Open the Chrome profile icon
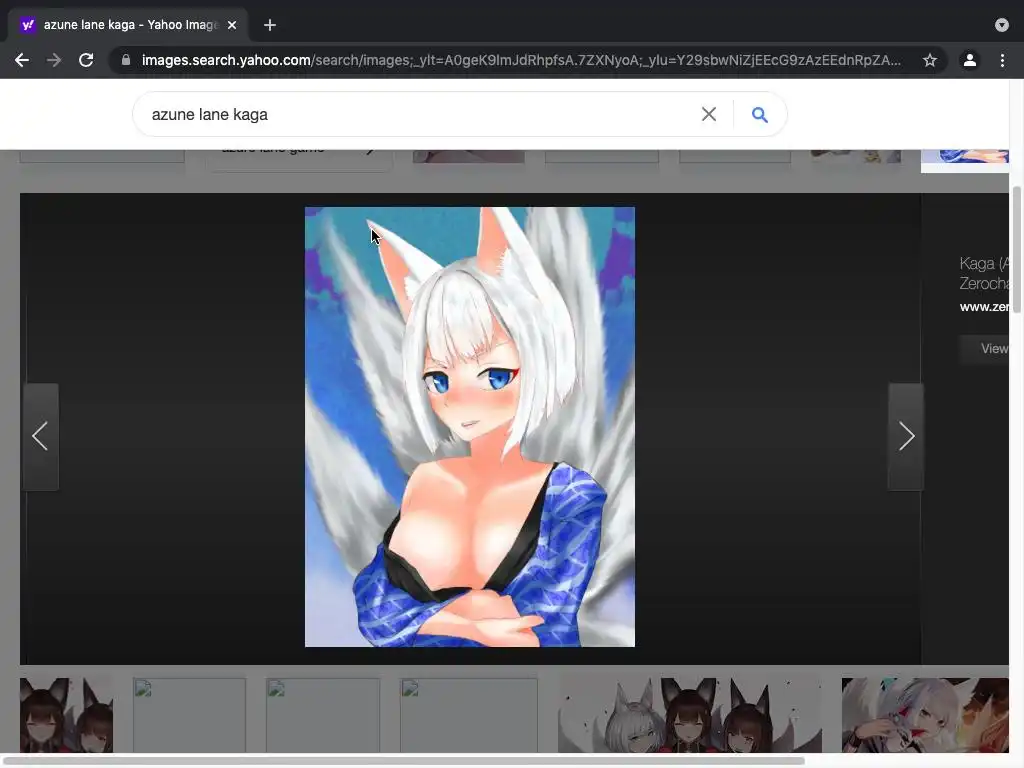This screenshot has width=1024, height=768. 970,60
